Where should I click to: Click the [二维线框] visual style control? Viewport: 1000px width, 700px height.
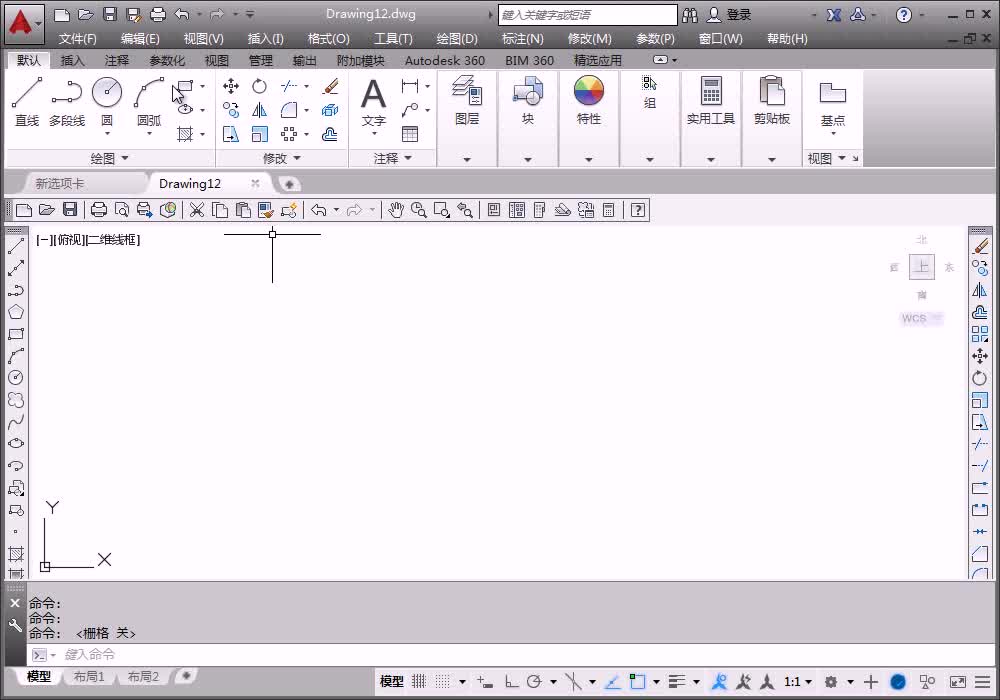(x=112, y=240)
